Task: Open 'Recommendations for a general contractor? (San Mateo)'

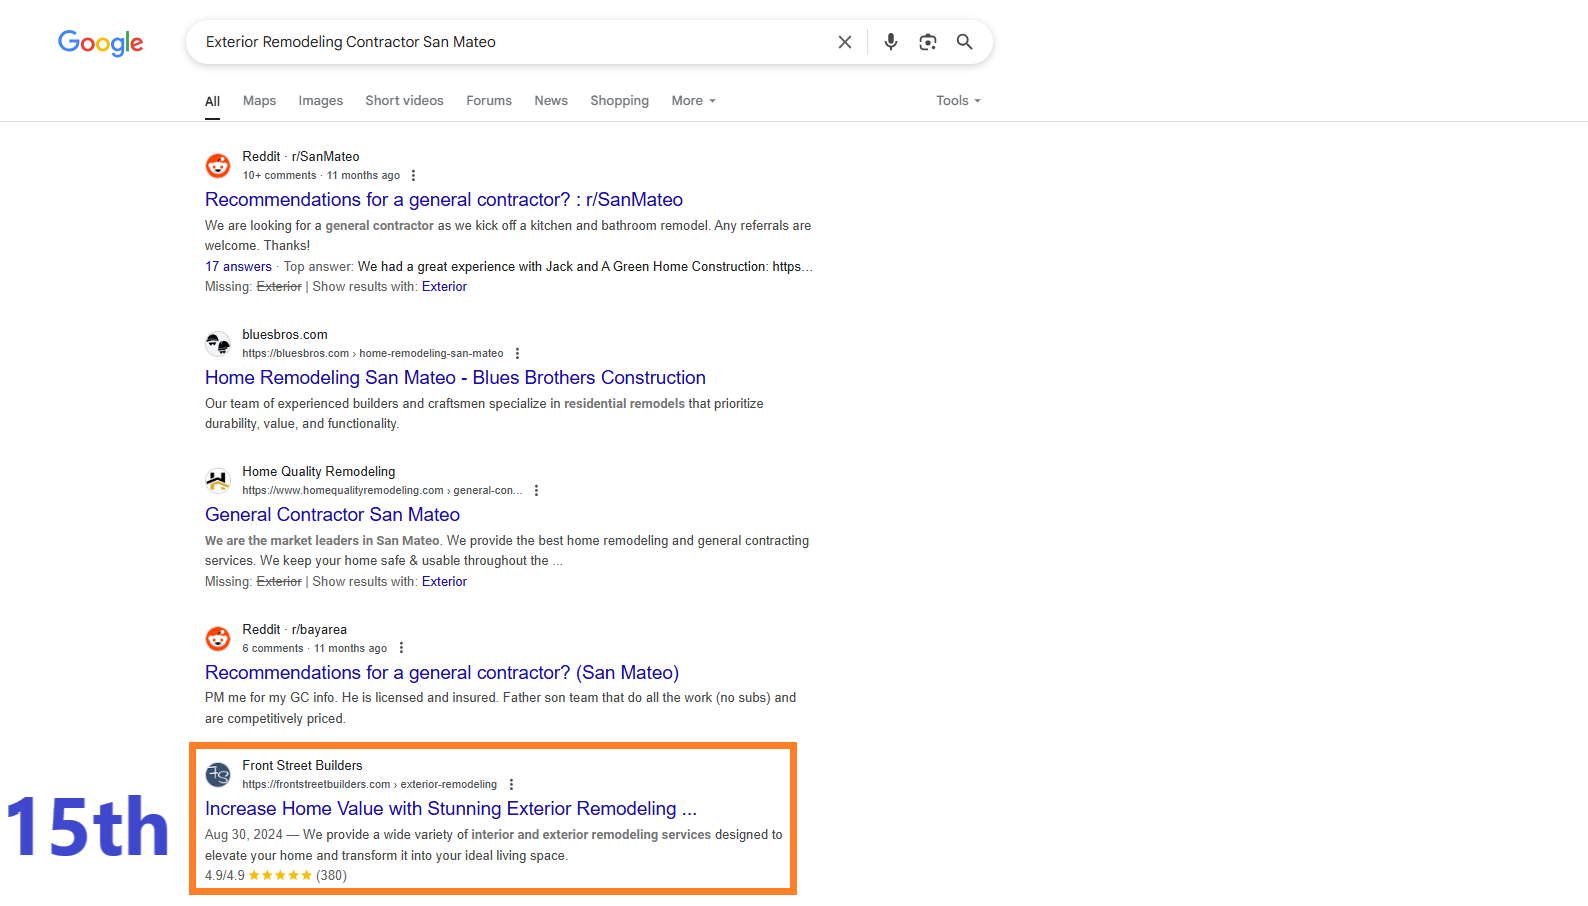Action: tap(442, 673)
